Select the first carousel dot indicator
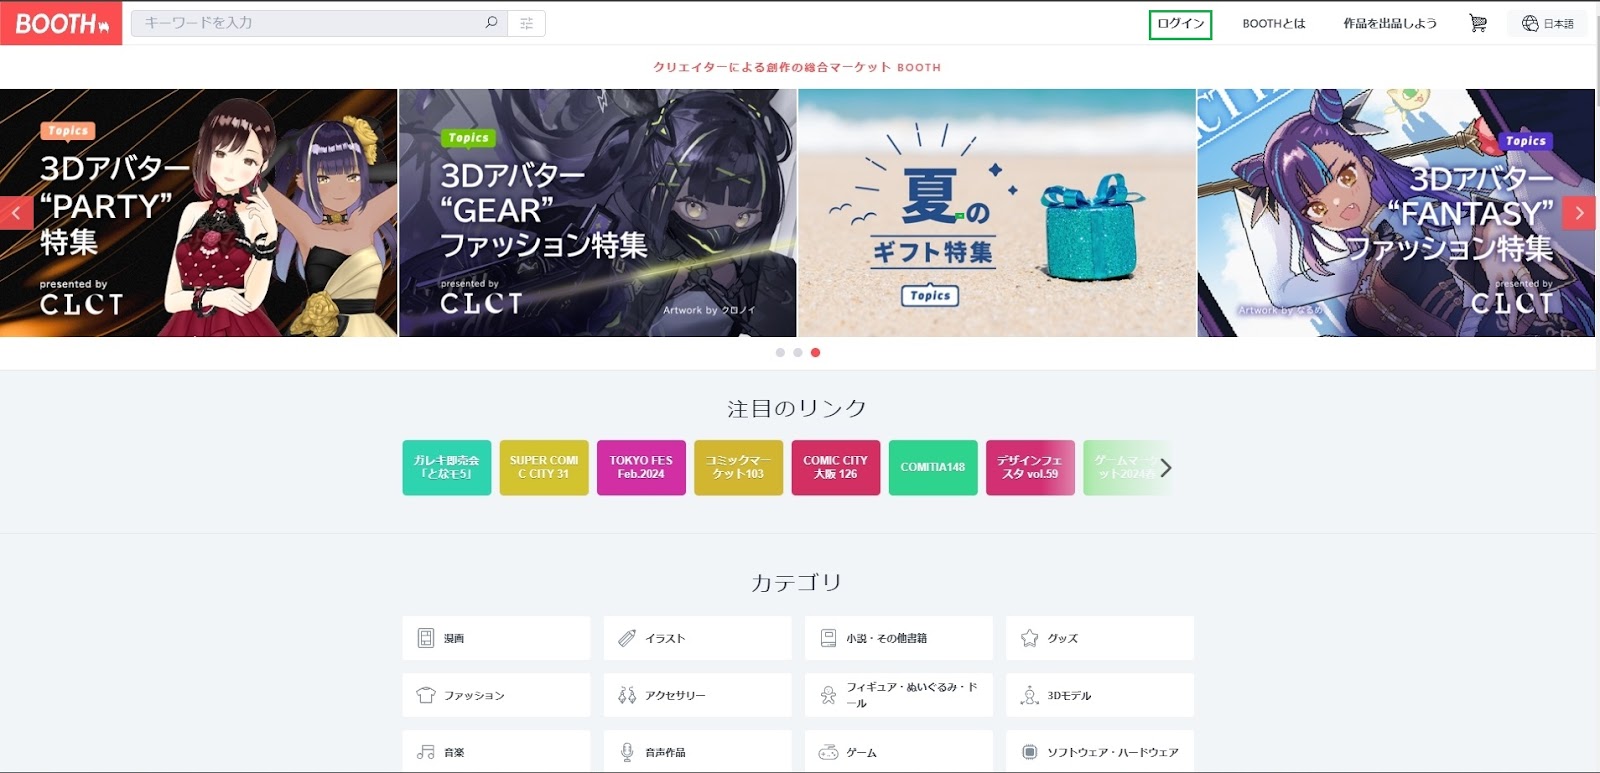Image resolution: width=1600 pixels, height=773 pixels. click(x=780, y=352)
